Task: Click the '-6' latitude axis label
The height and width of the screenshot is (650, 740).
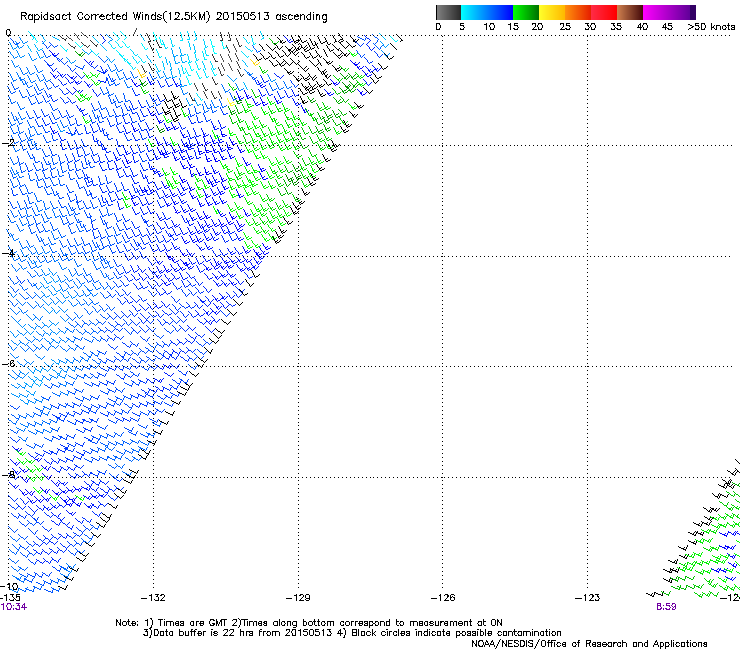Action: tap(8, 363)
